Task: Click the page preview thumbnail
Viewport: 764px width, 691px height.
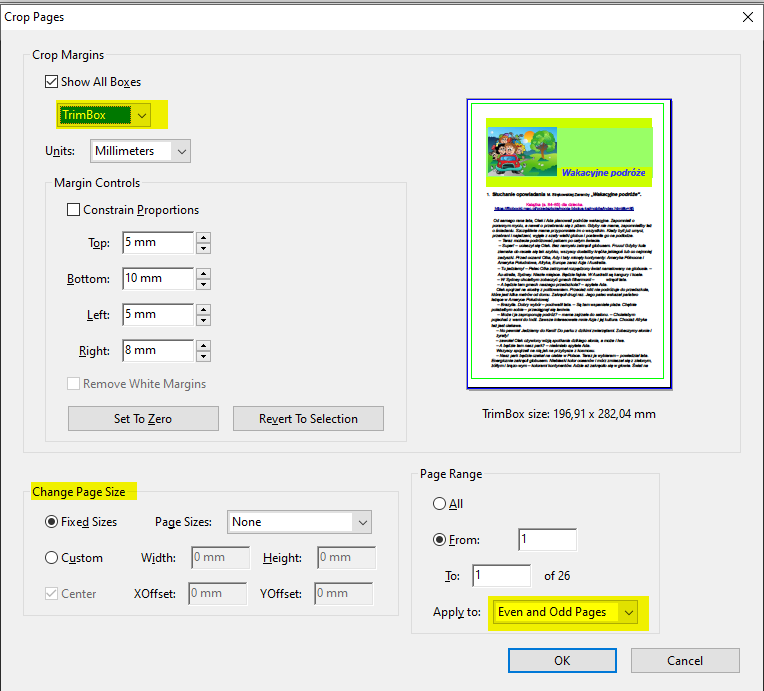Action: click(569, 244)
